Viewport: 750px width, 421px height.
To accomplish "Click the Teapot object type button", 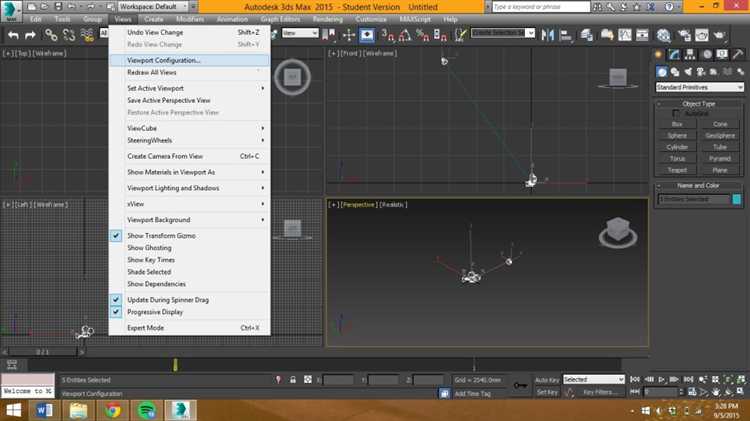I will pyautogui.click(x=677, y=170).
